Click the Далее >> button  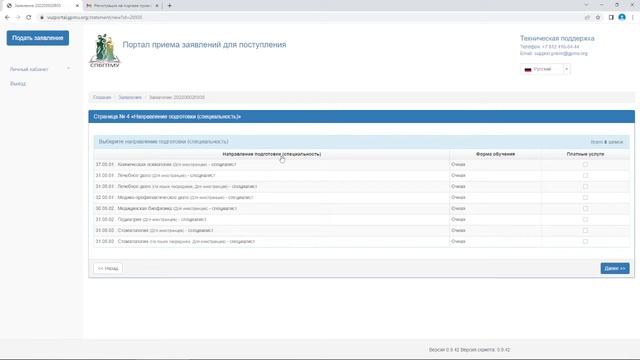coord(615,268)
